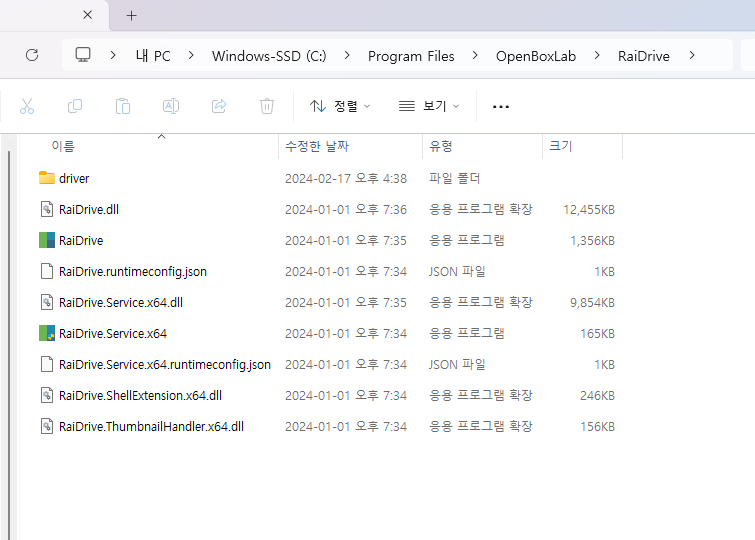The width and height of the screenshot is (755, 540).
Task: Expand chevron after Program Files
Action: tap(475, 55)
